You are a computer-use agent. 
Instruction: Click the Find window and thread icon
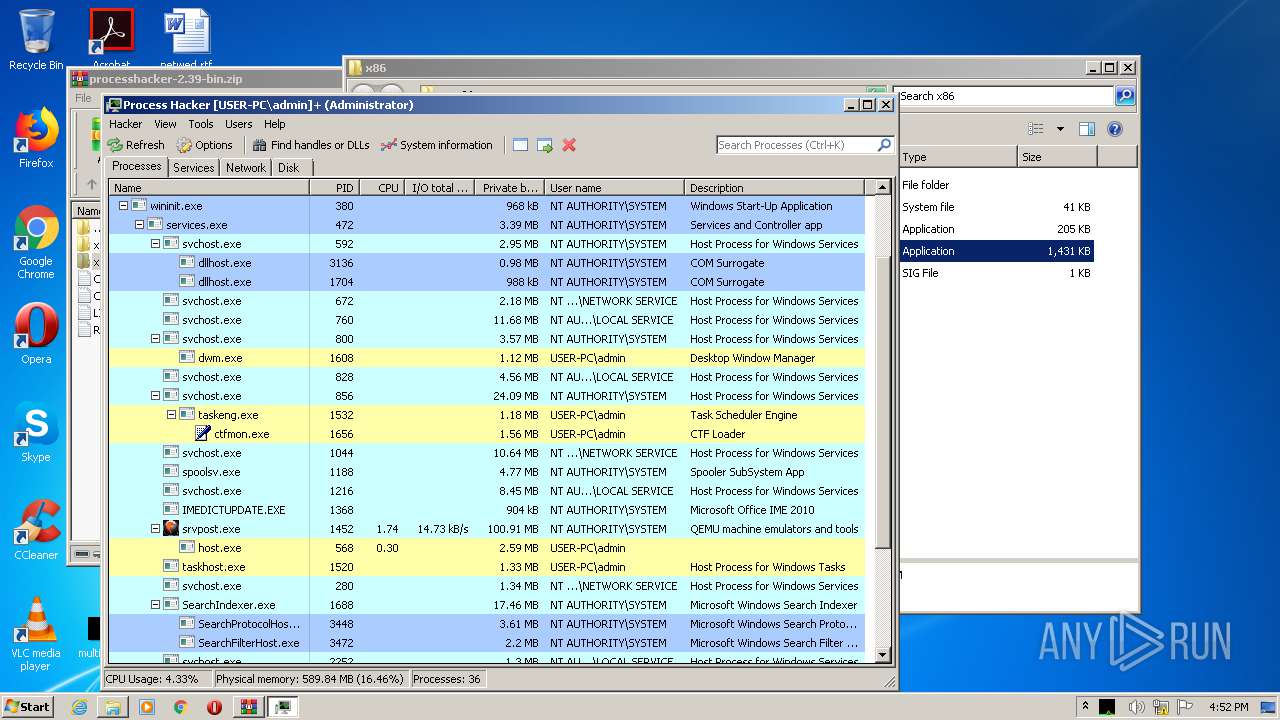545,145
